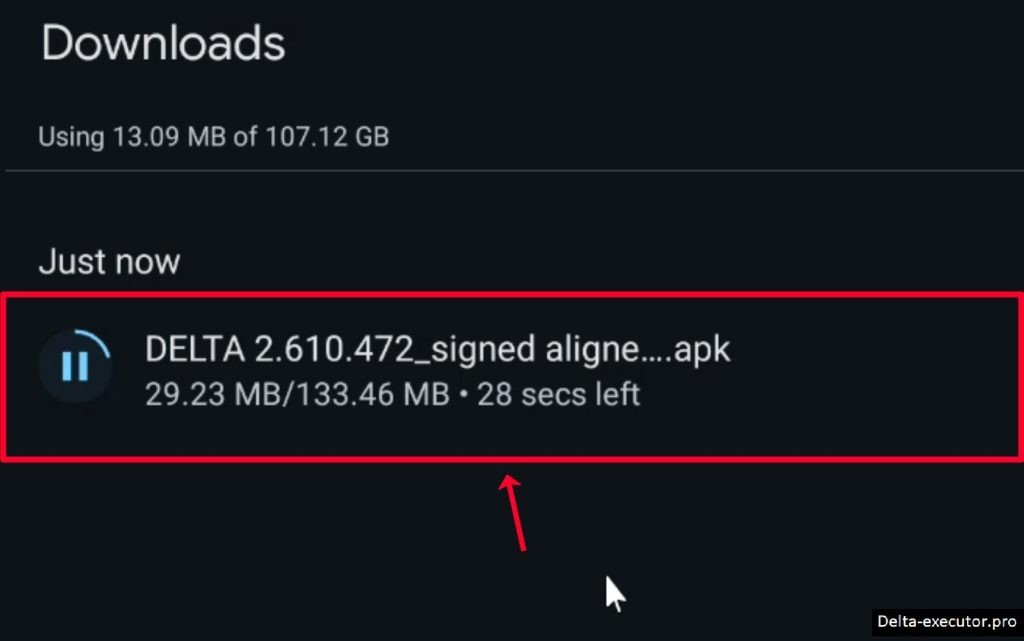Open the Delta-executor.pro watermark link
Screen dimensions: 1024x641
(x=946, y=622)
